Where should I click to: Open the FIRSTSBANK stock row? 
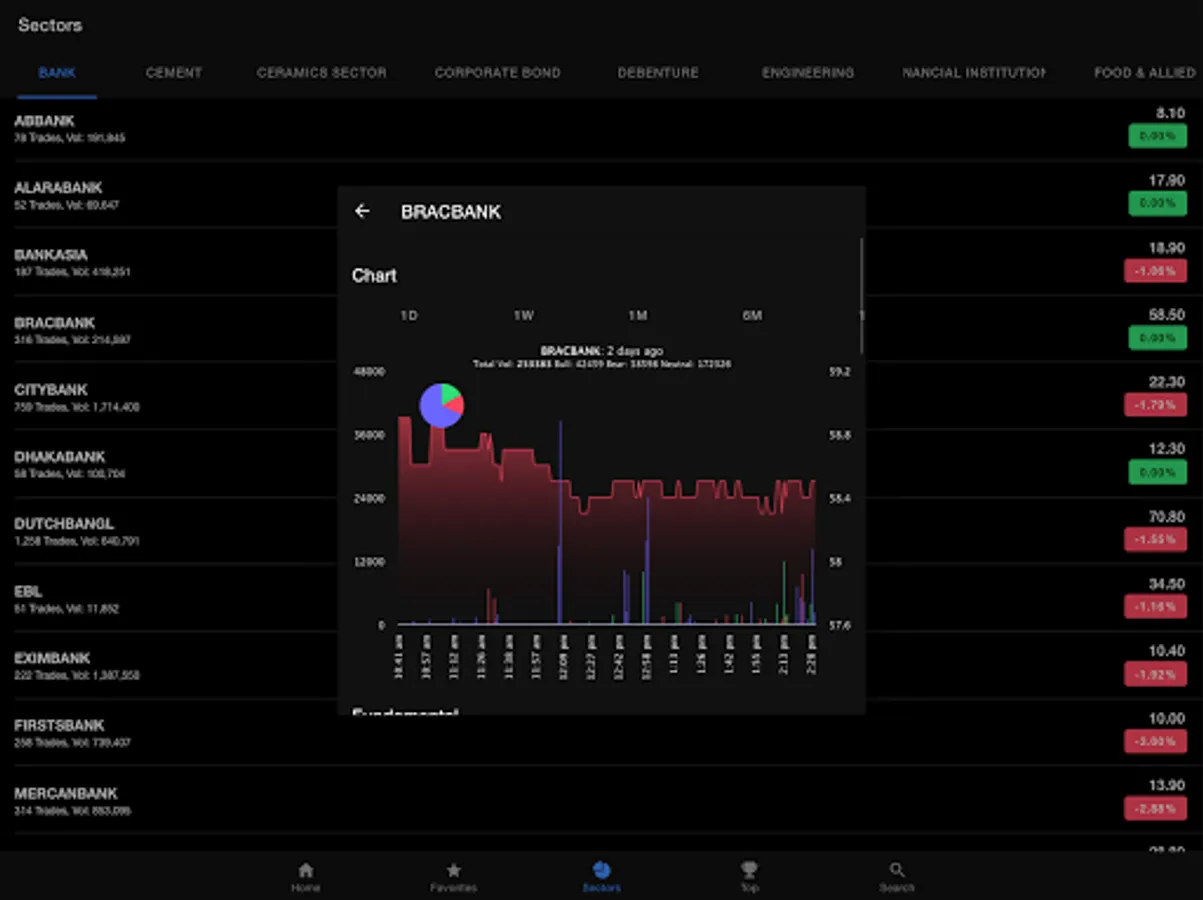click(x=601, y=733)
